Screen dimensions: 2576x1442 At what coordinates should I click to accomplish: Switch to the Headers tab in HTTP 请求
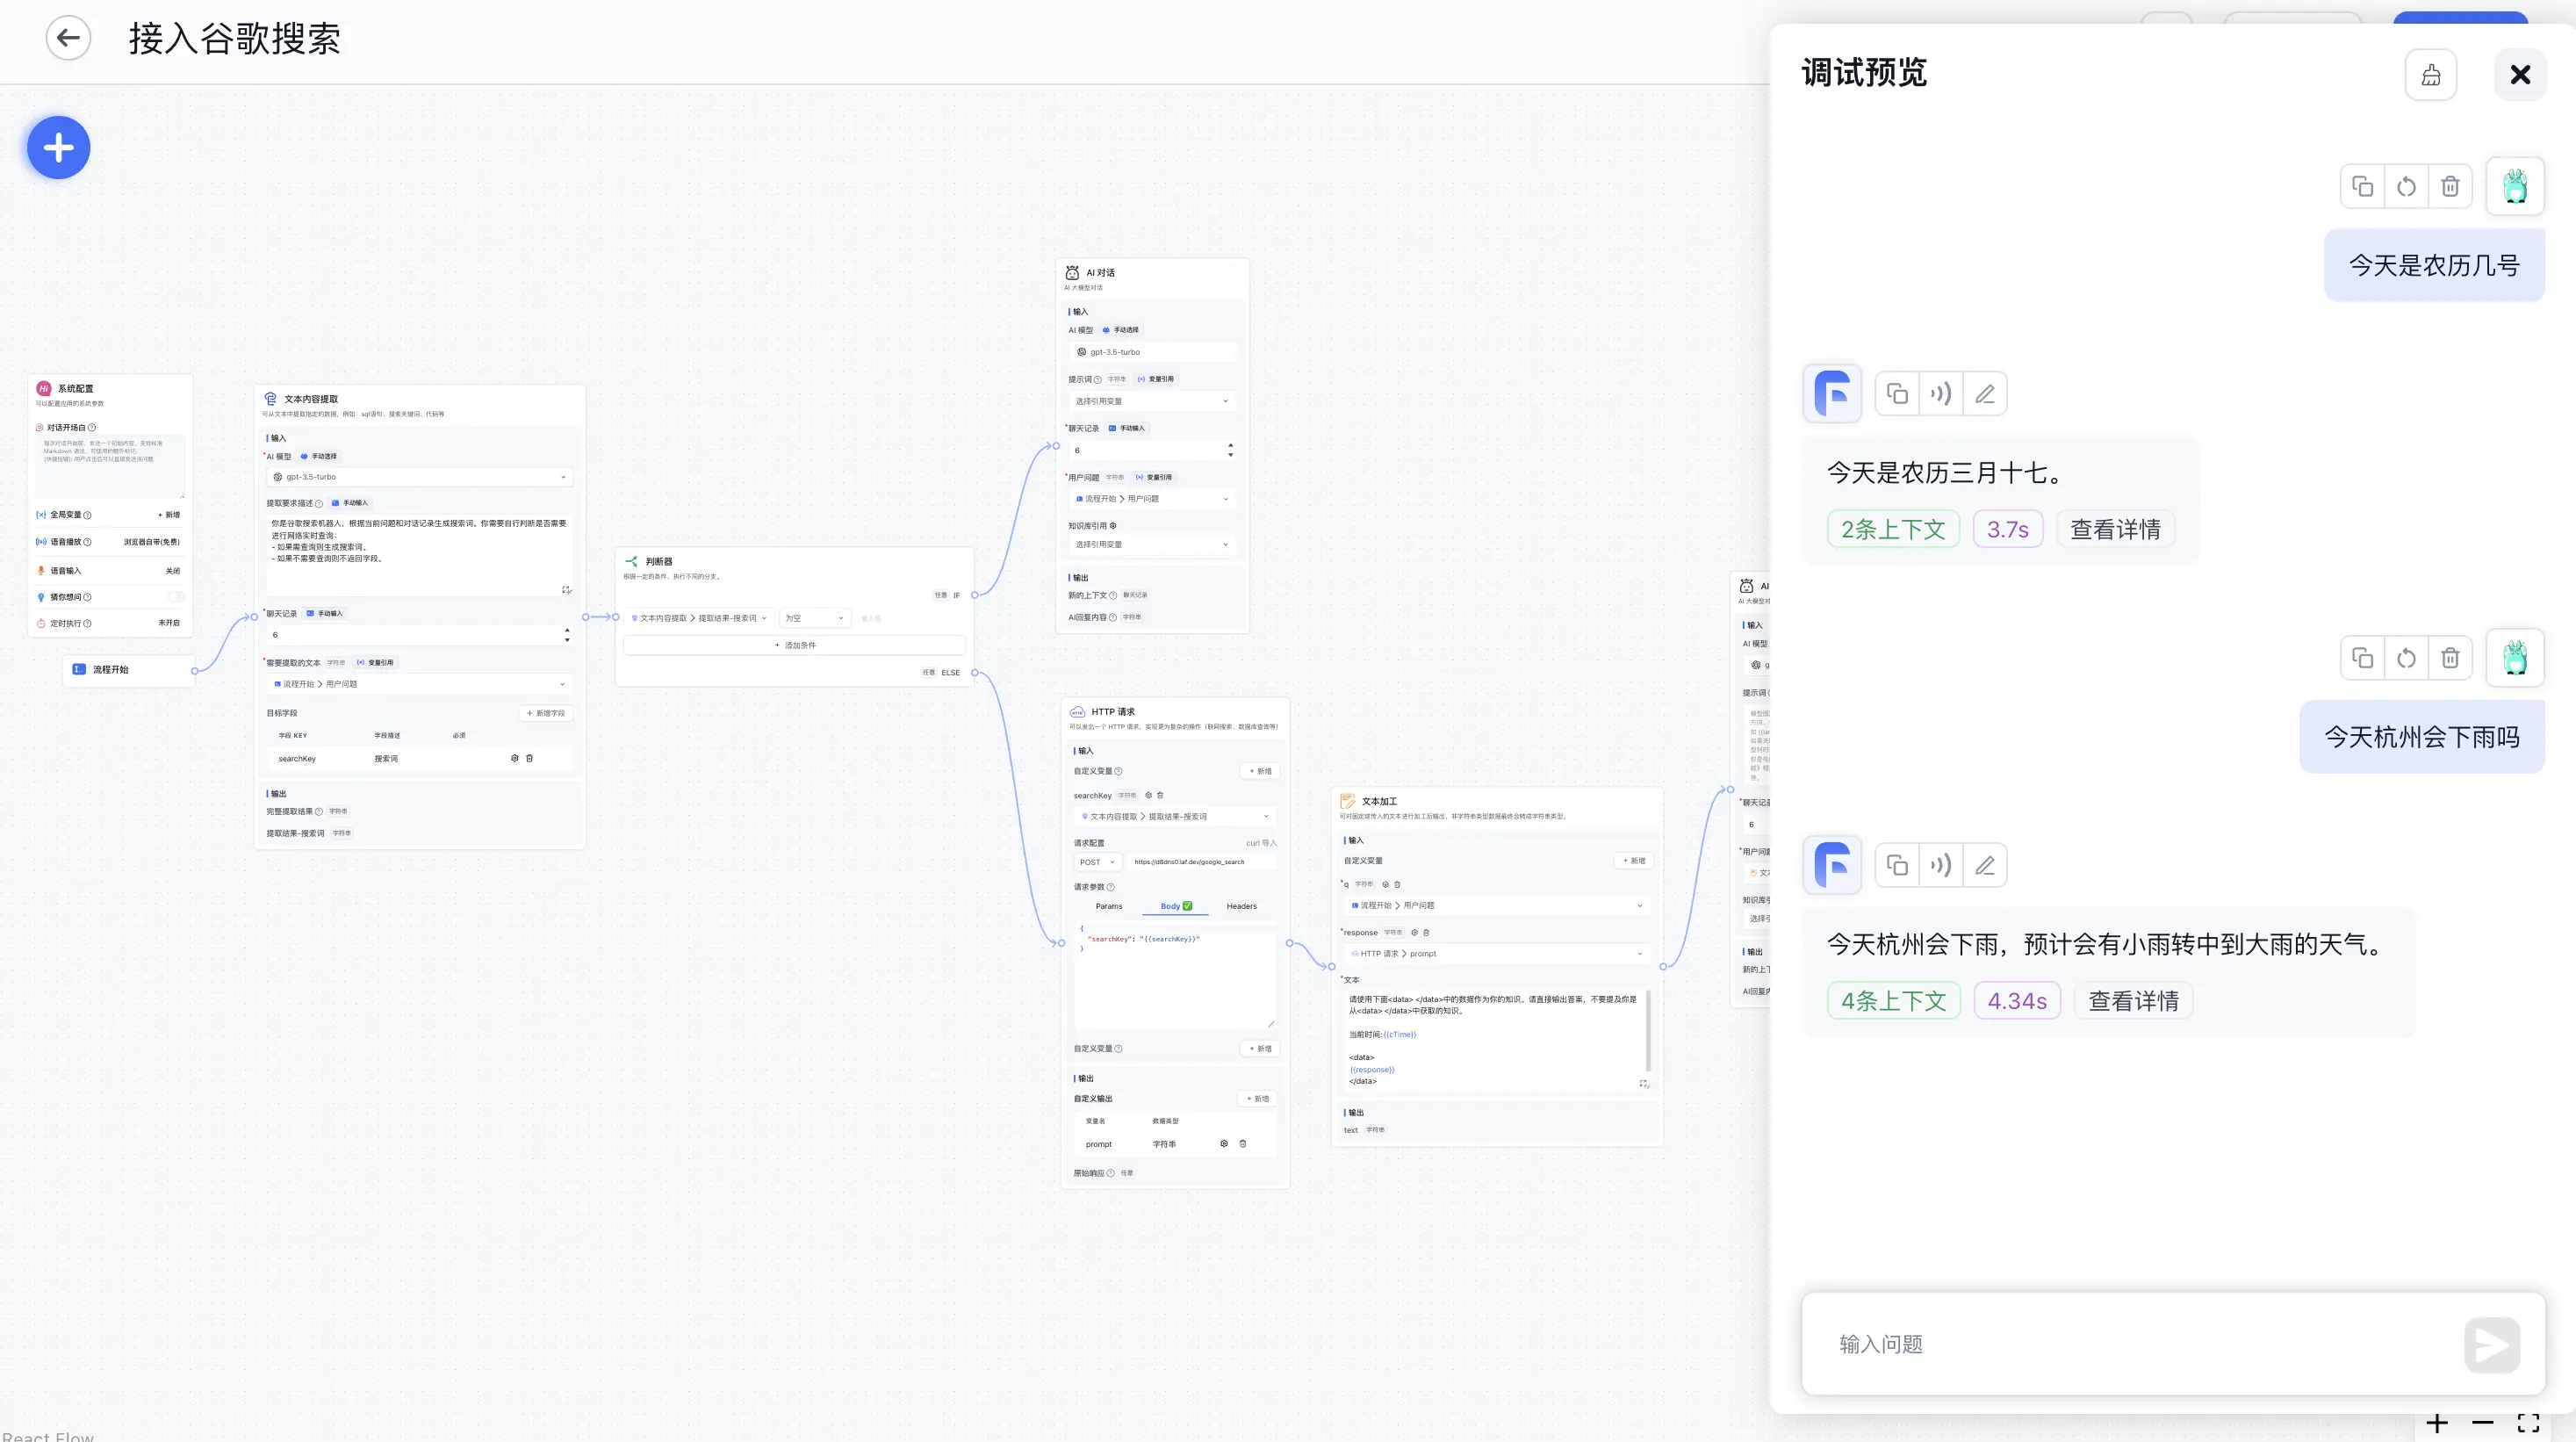tap(1241, 906)
